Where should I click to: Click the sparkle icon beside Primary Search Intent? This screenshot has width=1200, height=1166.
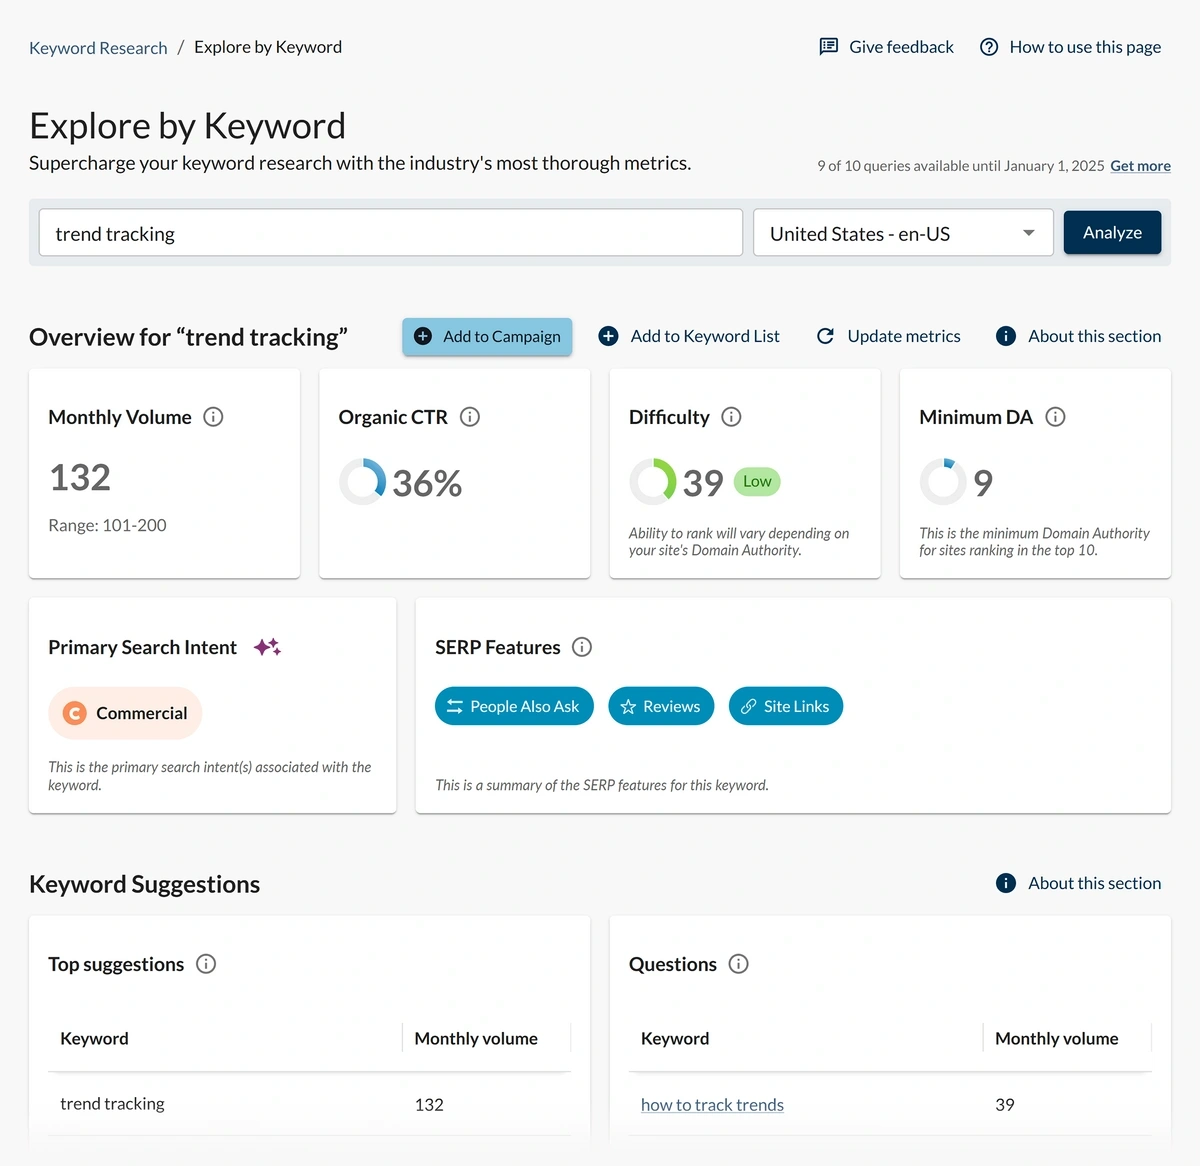coord(267,647)
